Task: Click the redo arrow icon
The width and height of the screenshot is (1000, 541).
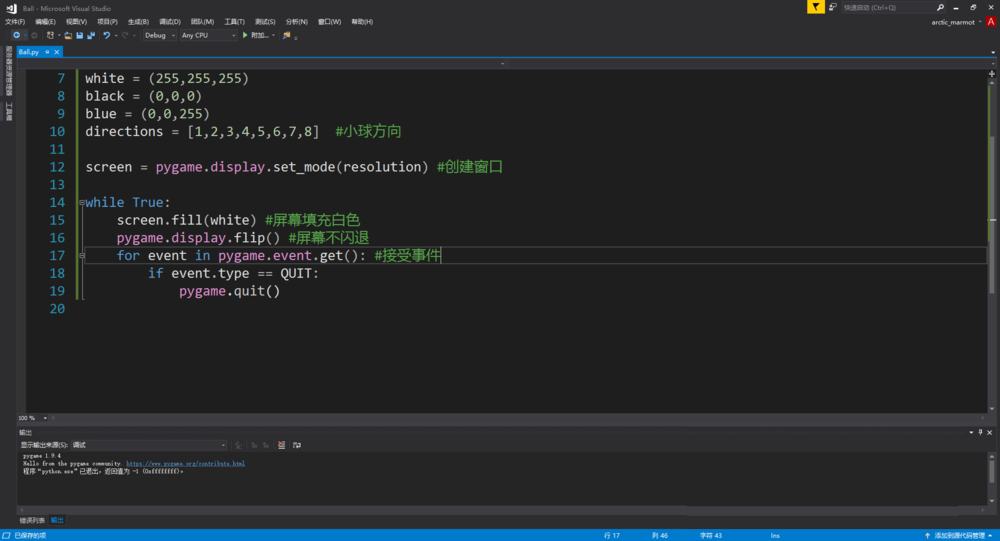Action: click(125, 36)
